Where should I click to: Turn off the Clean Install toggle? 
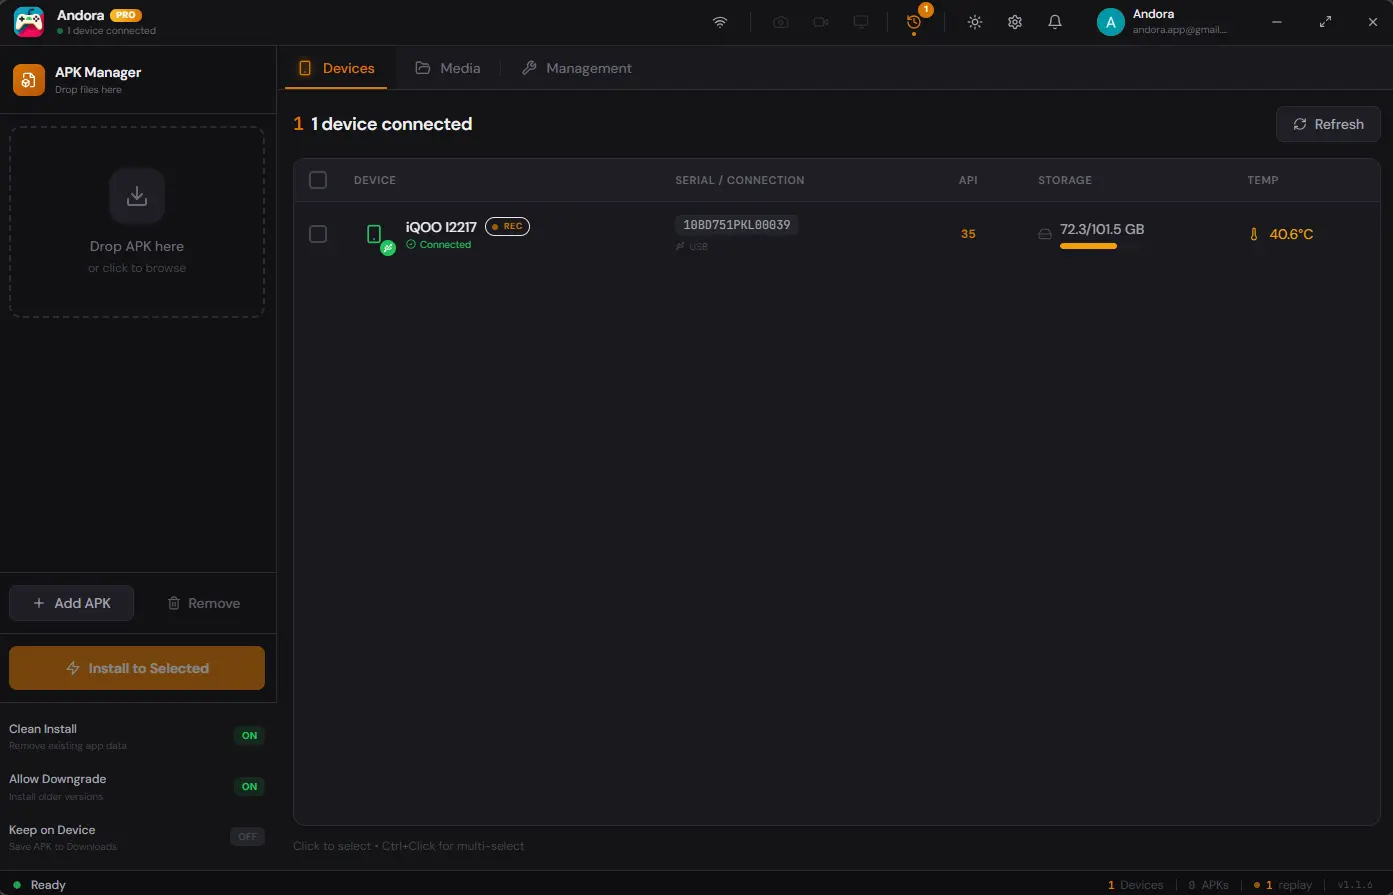click(249, 736)
